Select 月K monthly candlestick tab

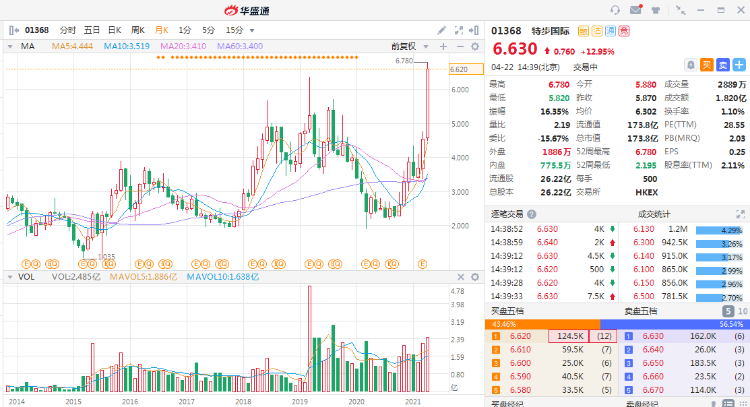162,30
